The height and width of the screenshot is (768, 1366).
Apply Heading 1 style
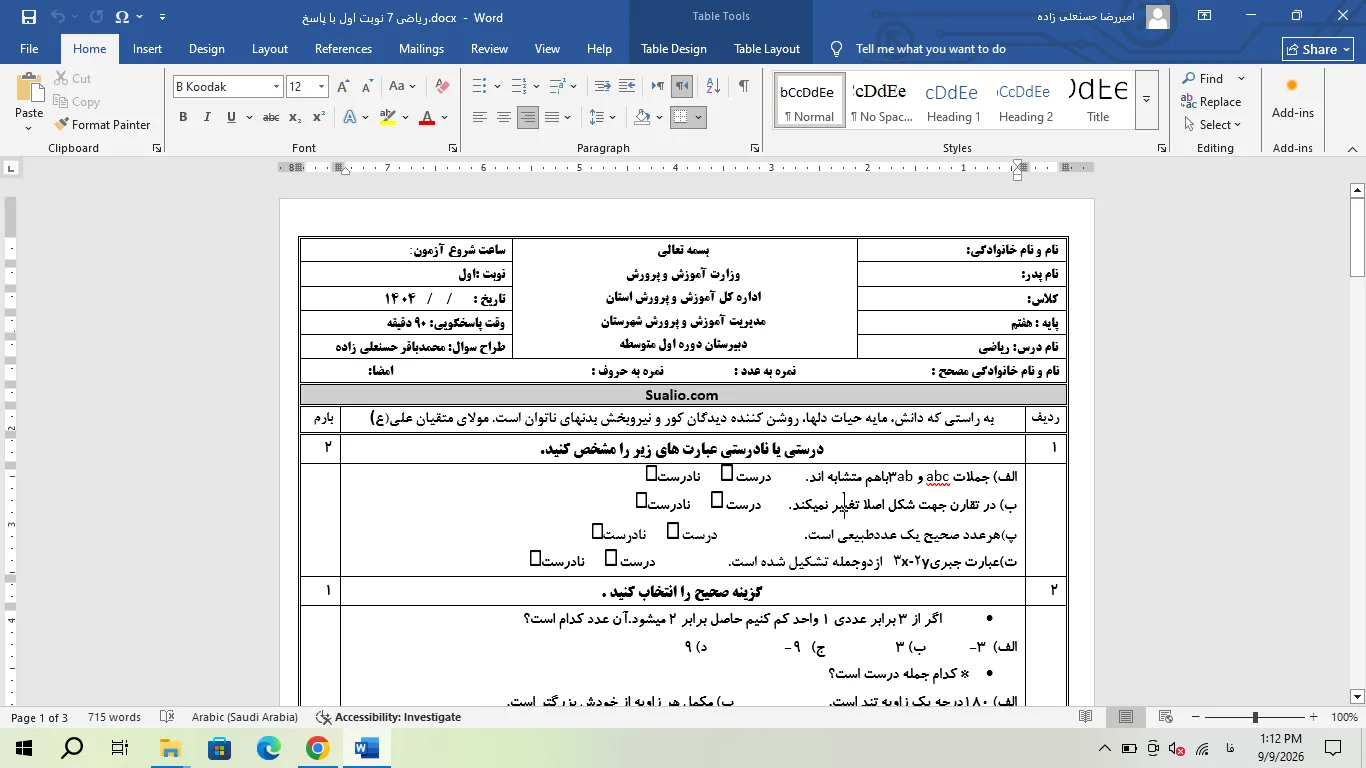(x=952, y=99)
